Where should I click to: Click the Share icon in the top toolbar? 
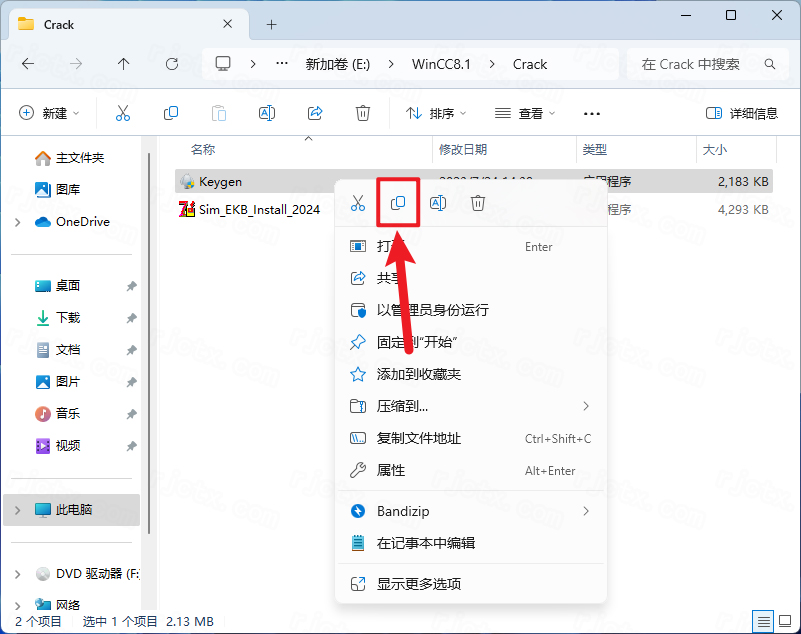click(x=315, y=113)
